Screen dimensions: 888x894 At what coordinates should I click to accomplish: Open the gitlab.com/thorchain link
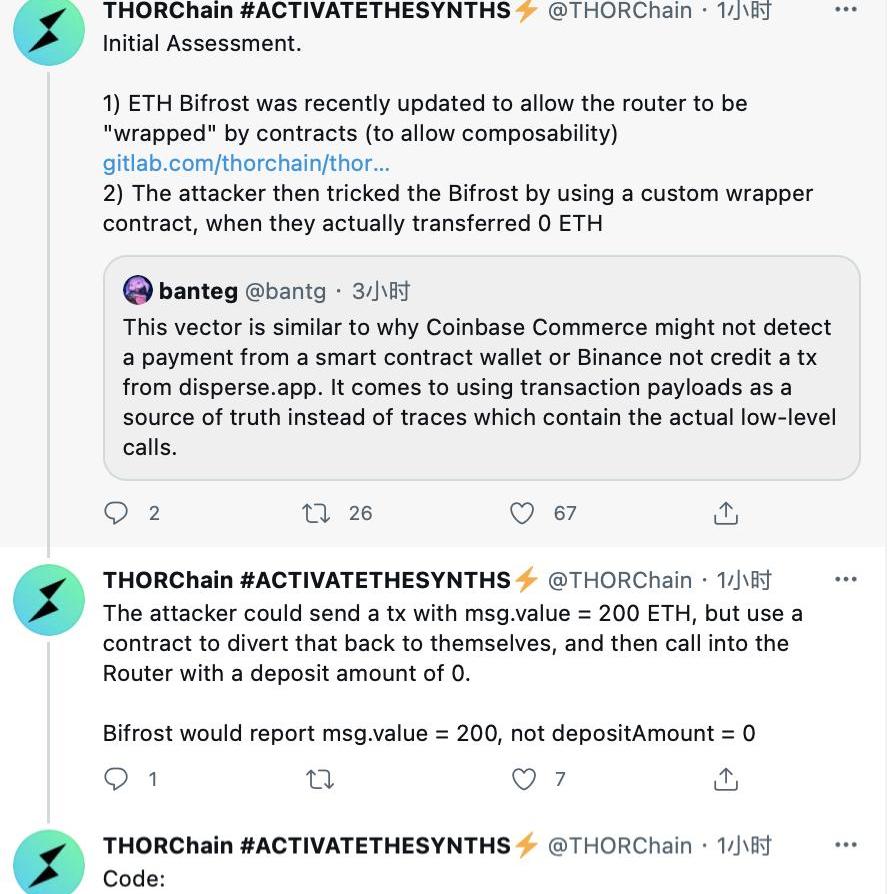pyautogui.click(x=246, y=163)
